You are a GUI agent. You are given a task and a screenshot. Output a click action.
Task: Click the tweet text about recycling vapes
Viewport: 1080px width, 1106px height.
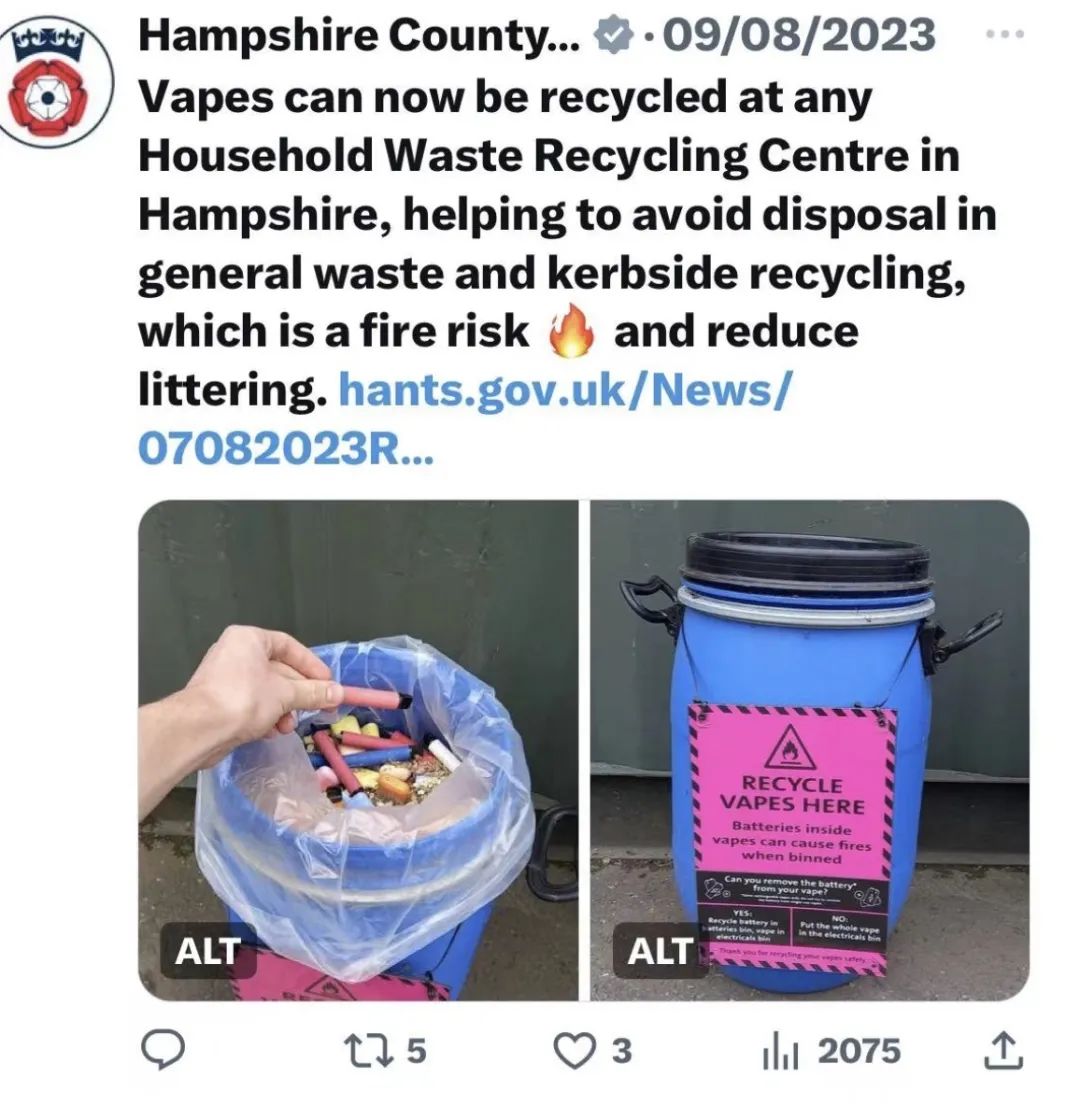(567, 242)
